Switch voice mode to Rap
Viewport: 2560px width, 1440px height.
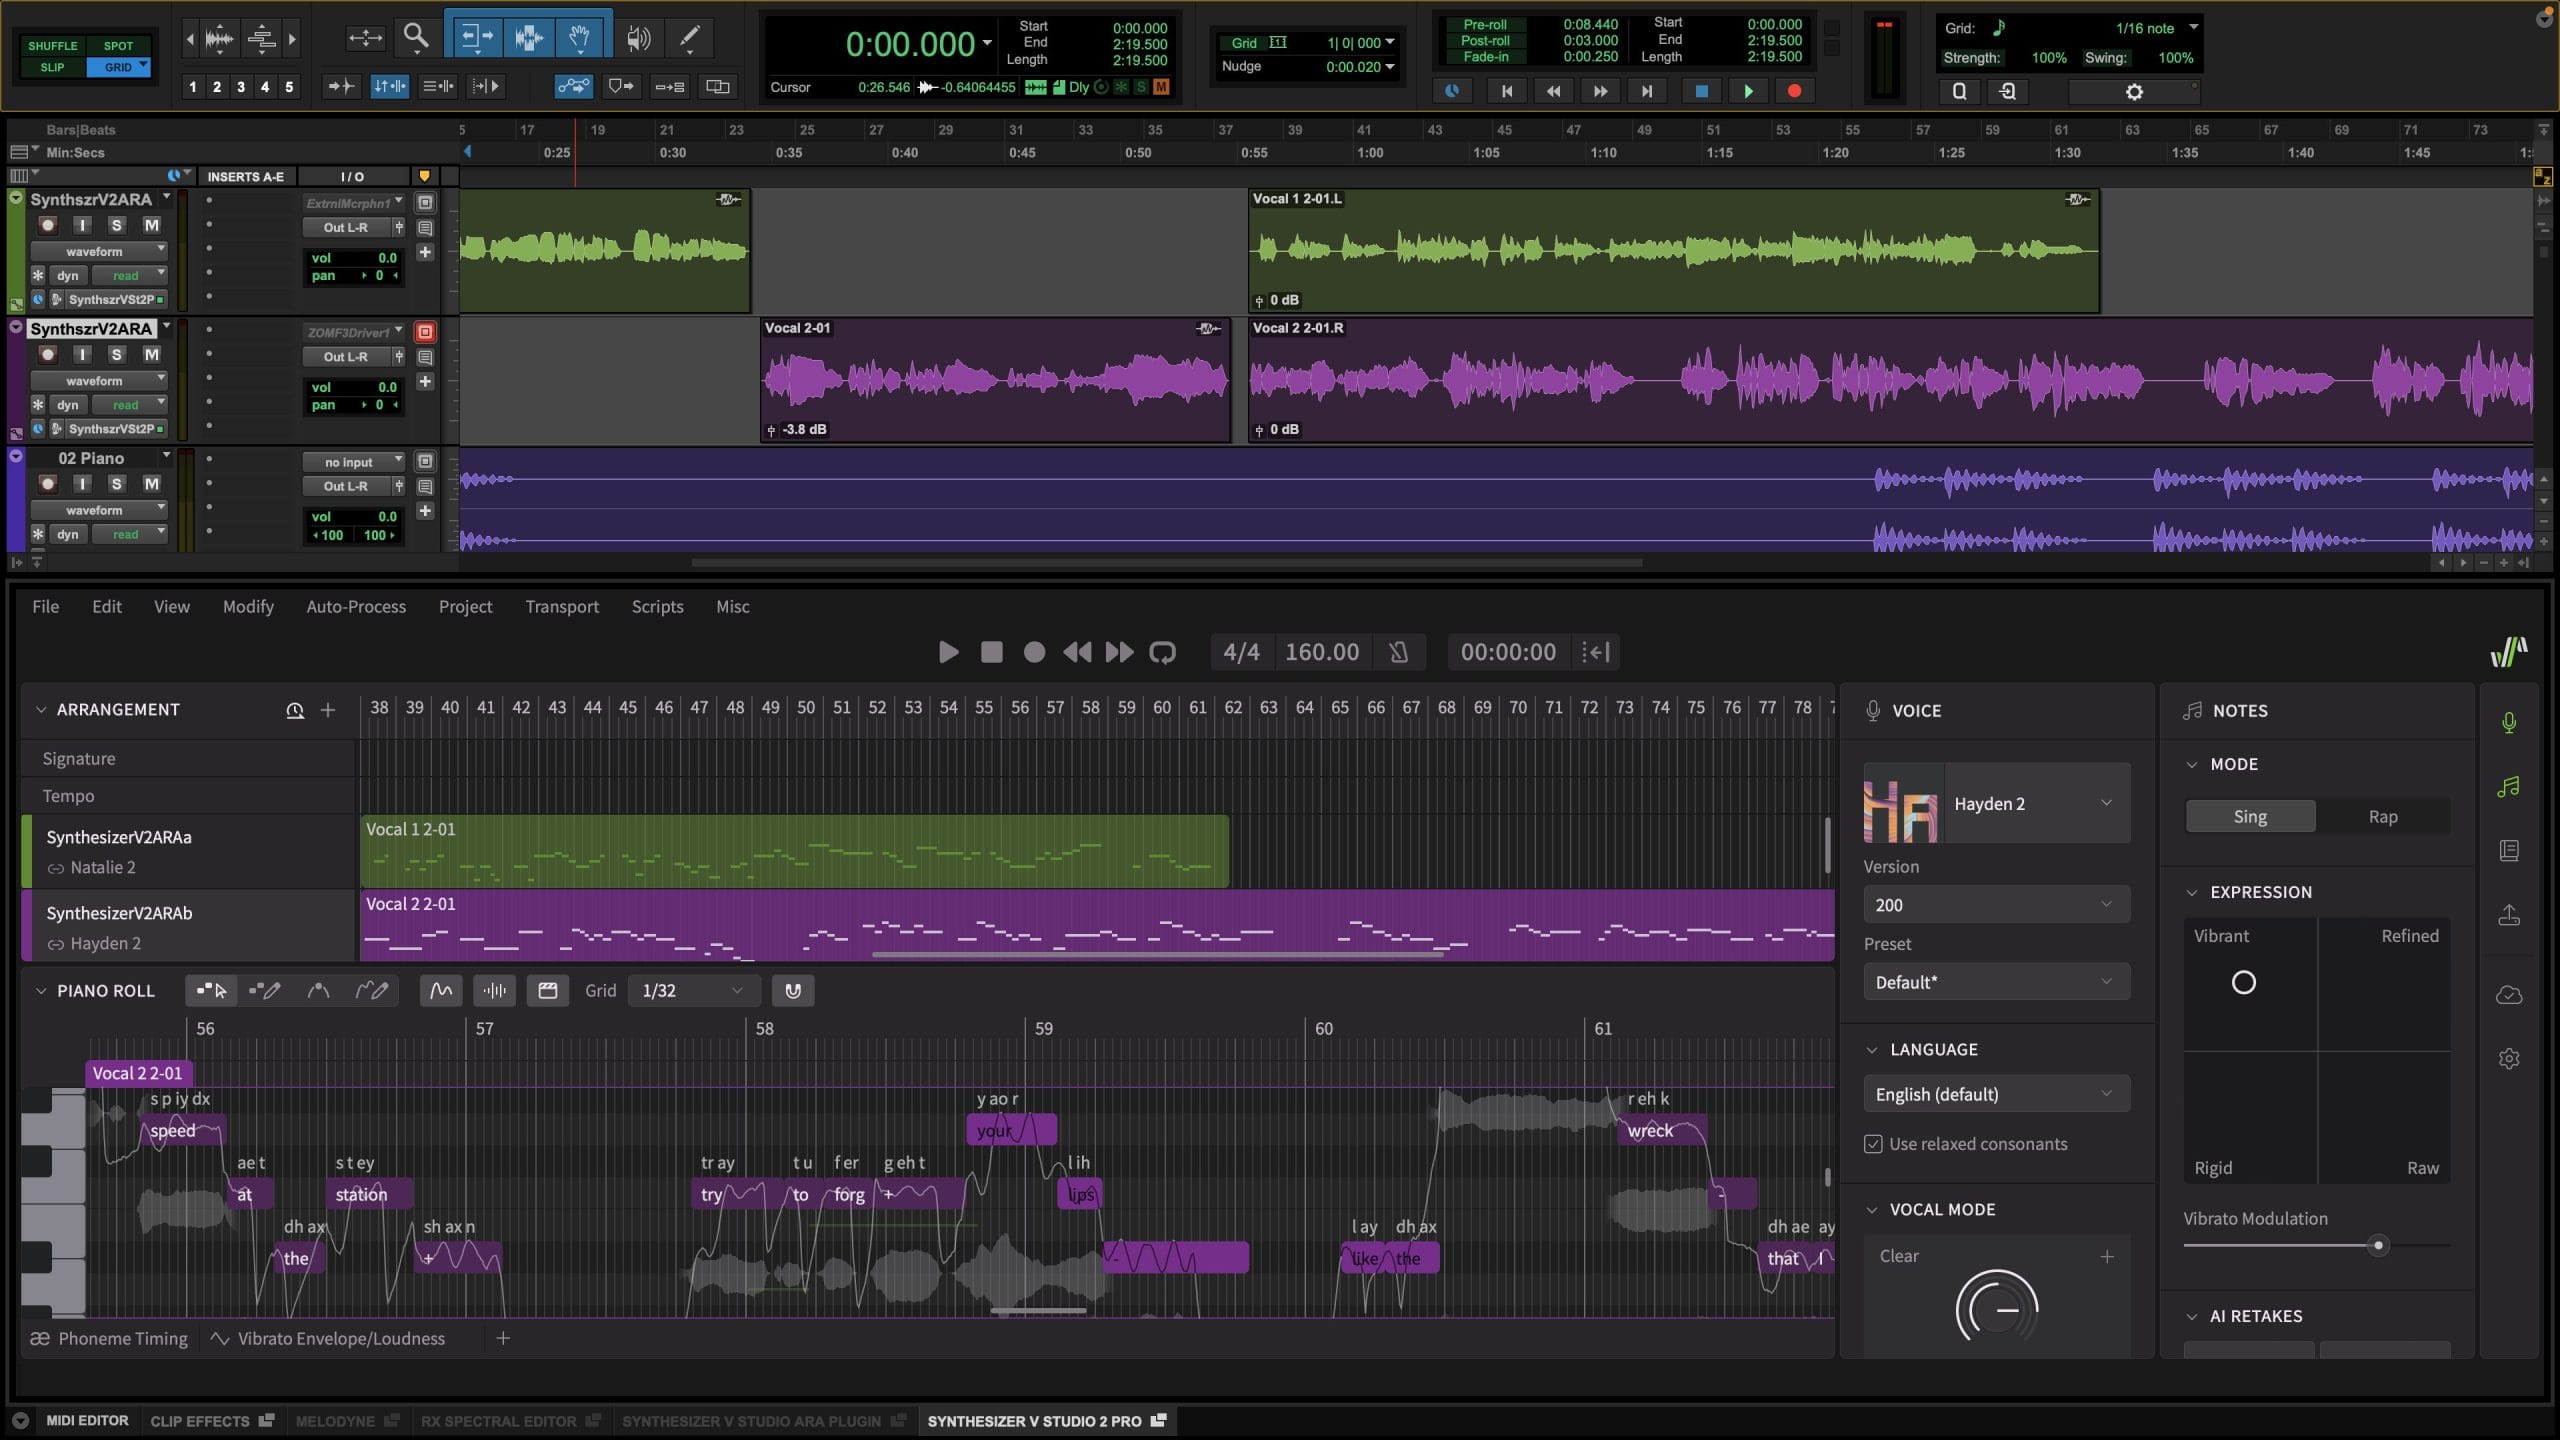(2382, 816)
